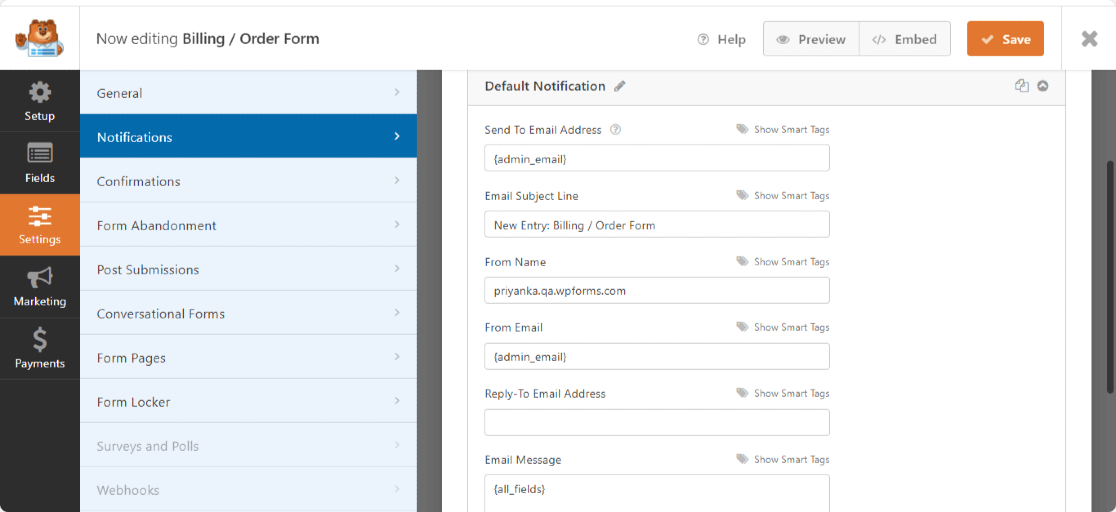Click the Email Subject Line field
The width and height of the screenshot is (1116, 512).
(x=657, y=224)
